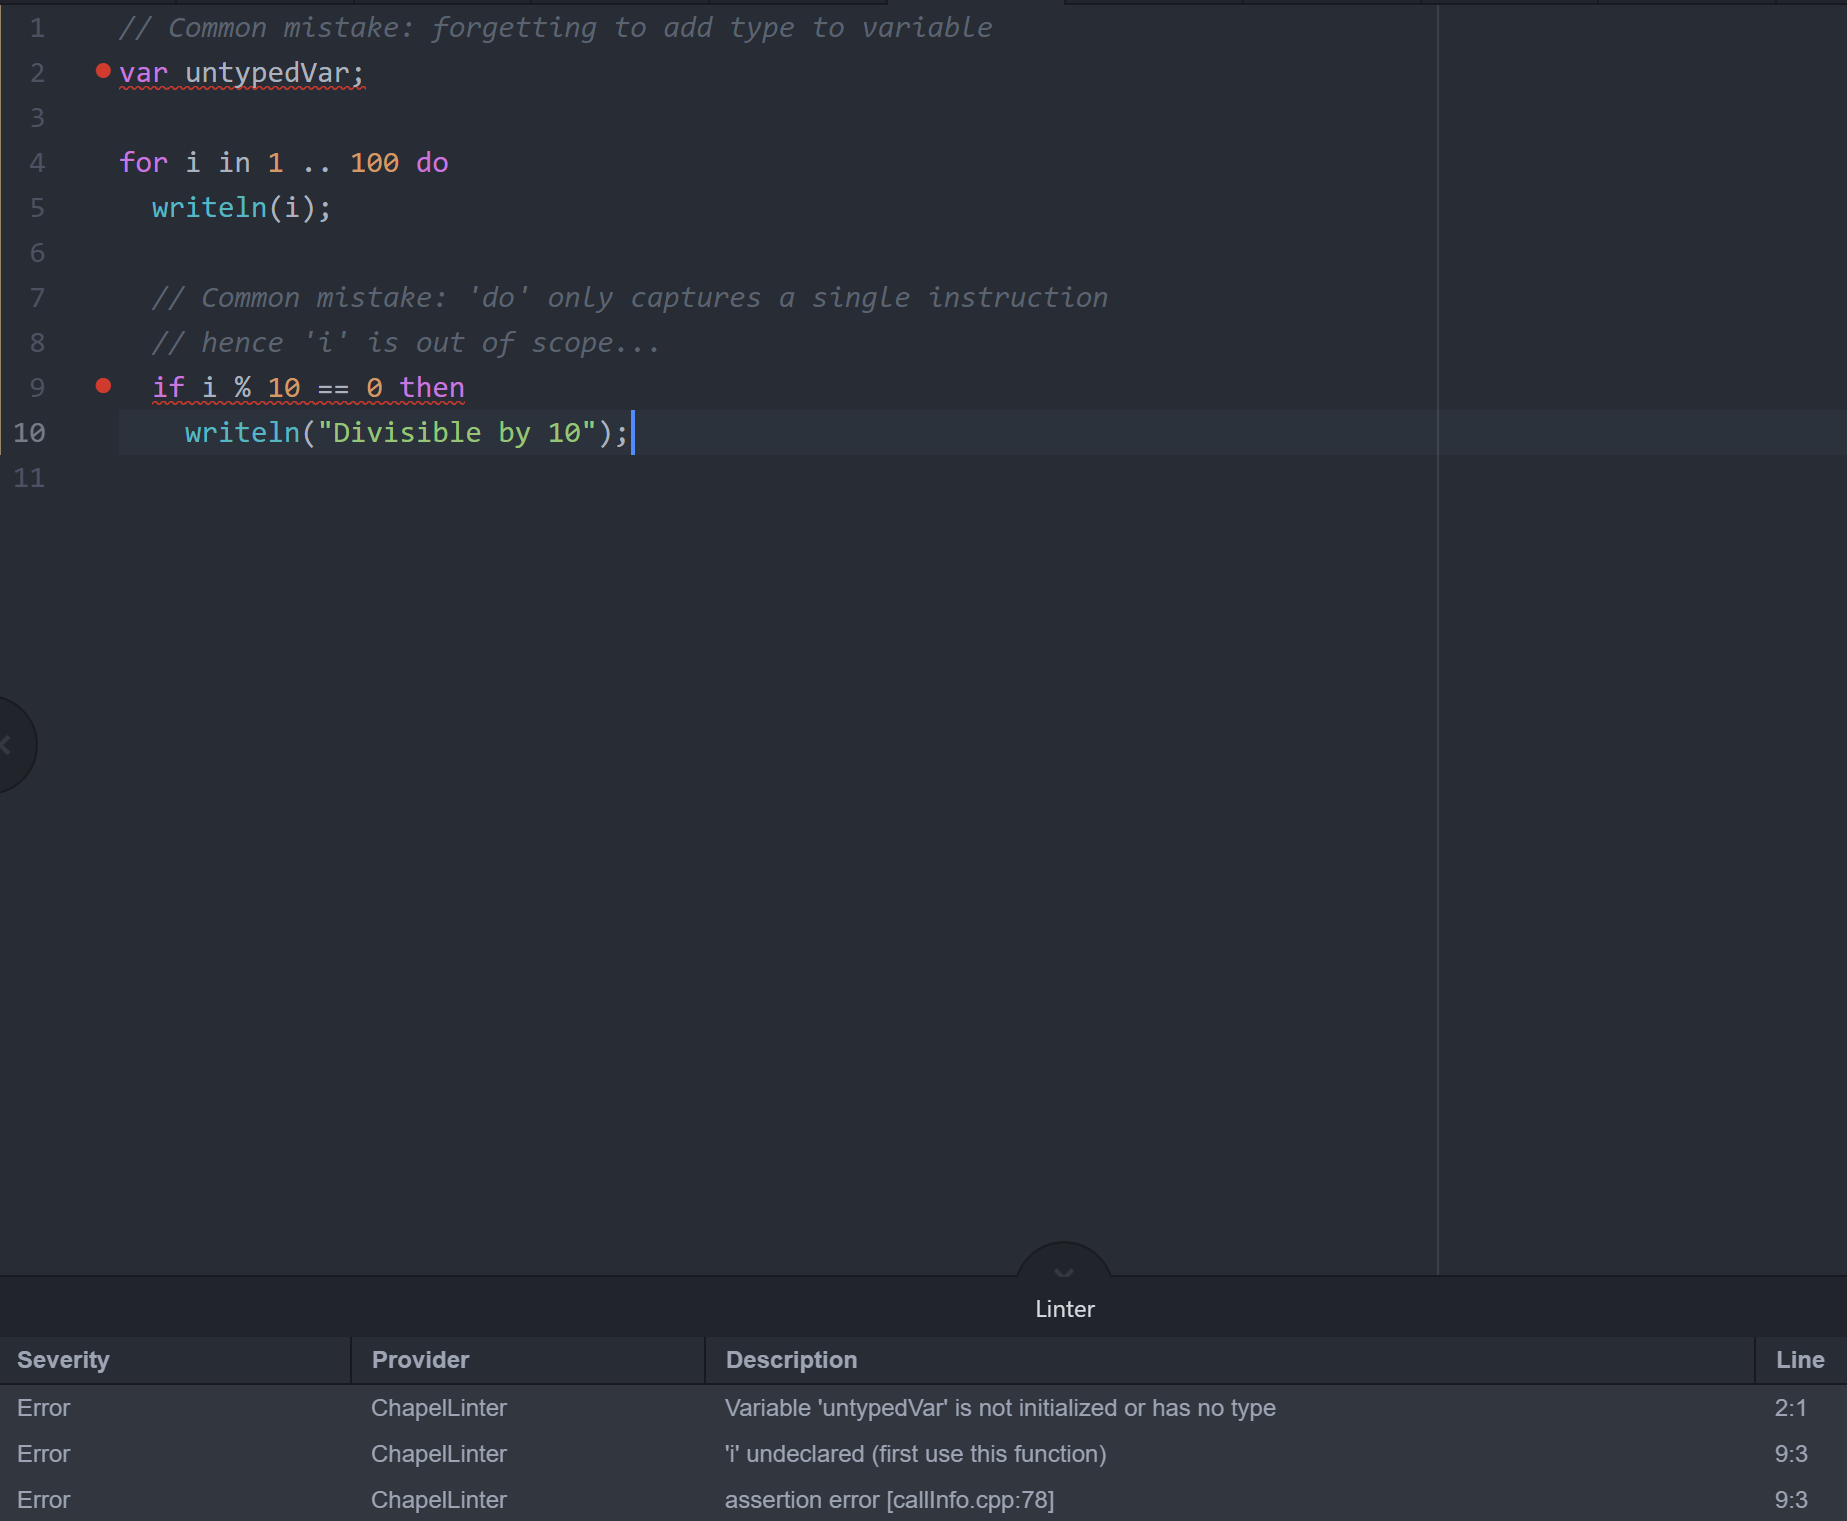Open the 'untypedVar' not initialized error row
The image size is (1847, 1521).
tap(923, 1408)
